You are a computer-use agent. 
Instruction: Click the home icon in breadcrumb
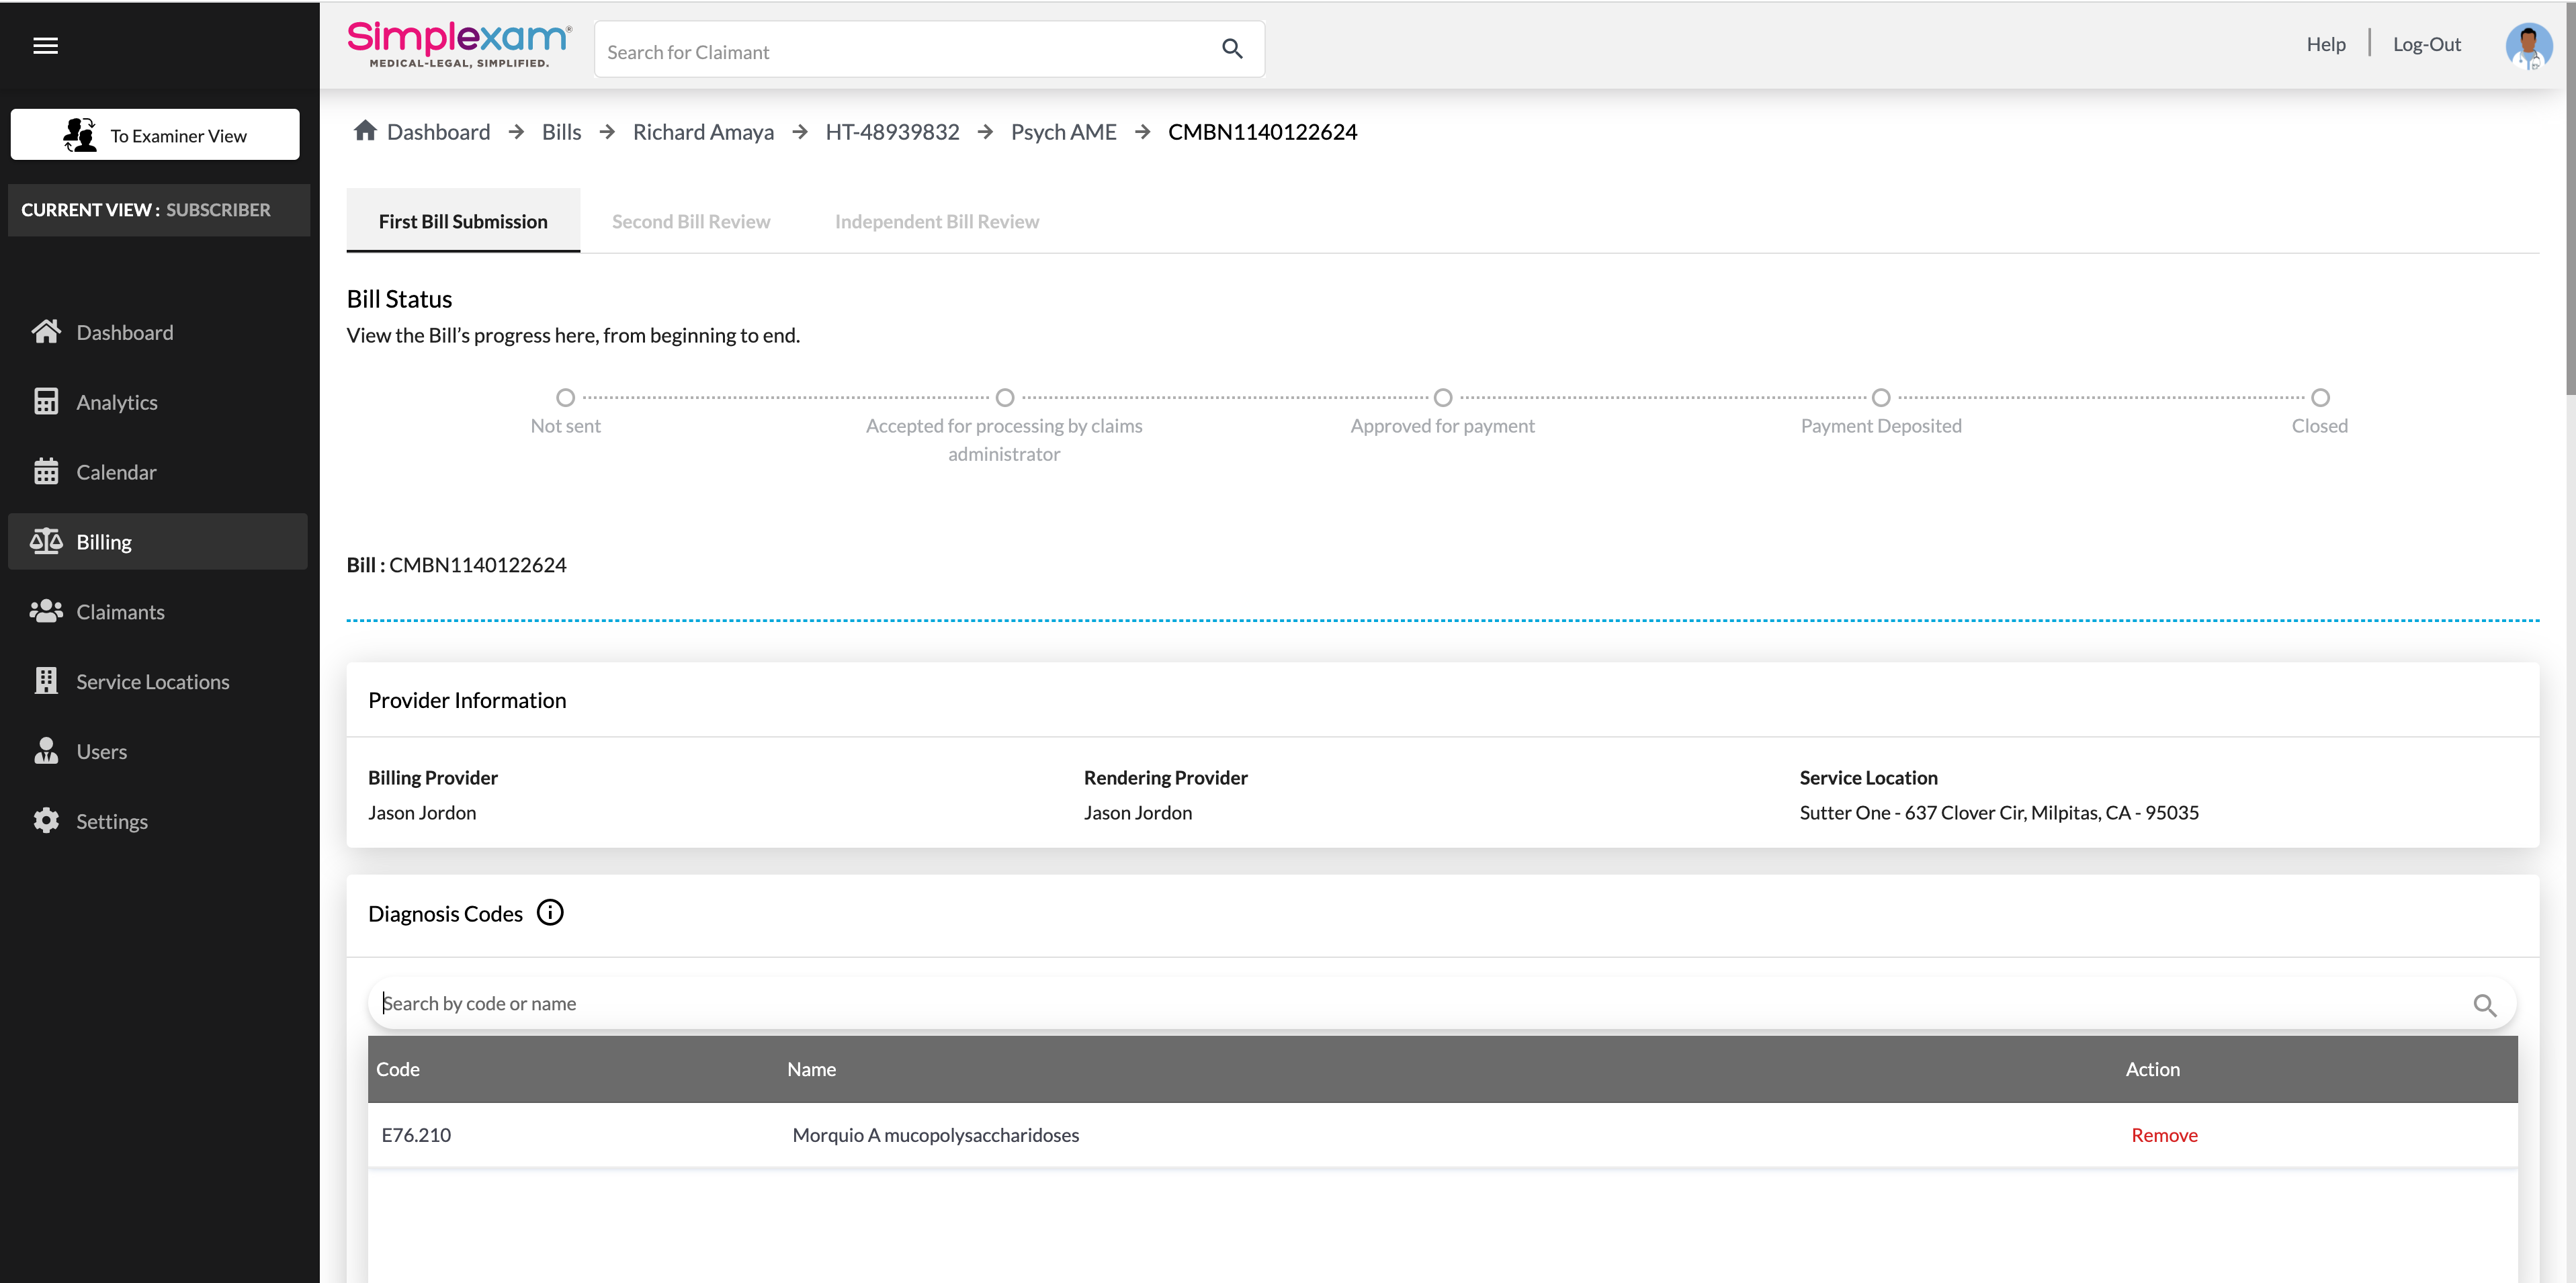click(365, 131)
